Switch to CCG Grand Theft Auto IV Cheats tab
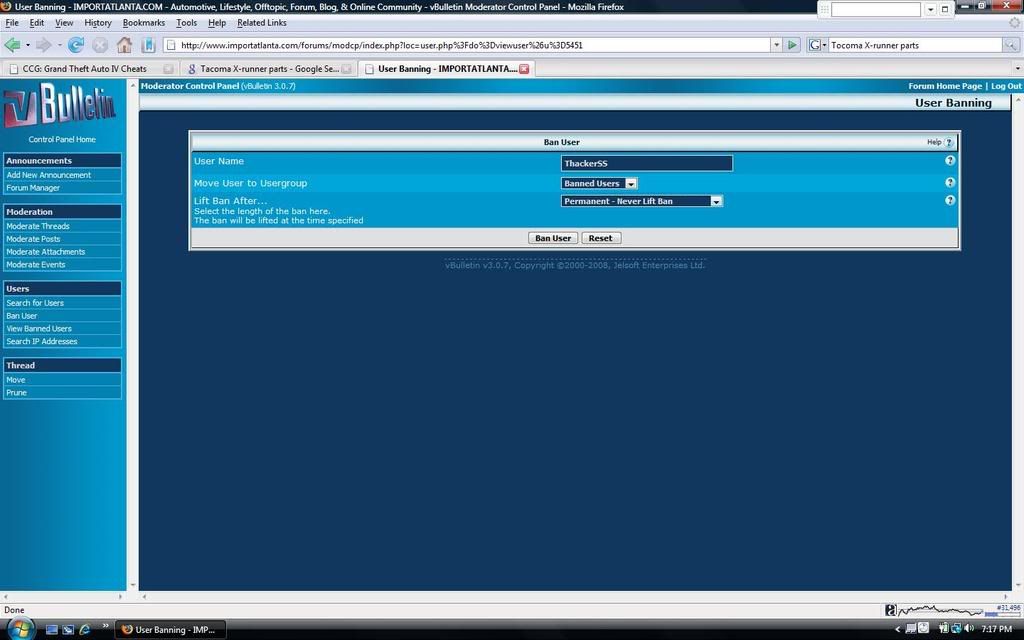1024x640 pixels. point(84,69)
